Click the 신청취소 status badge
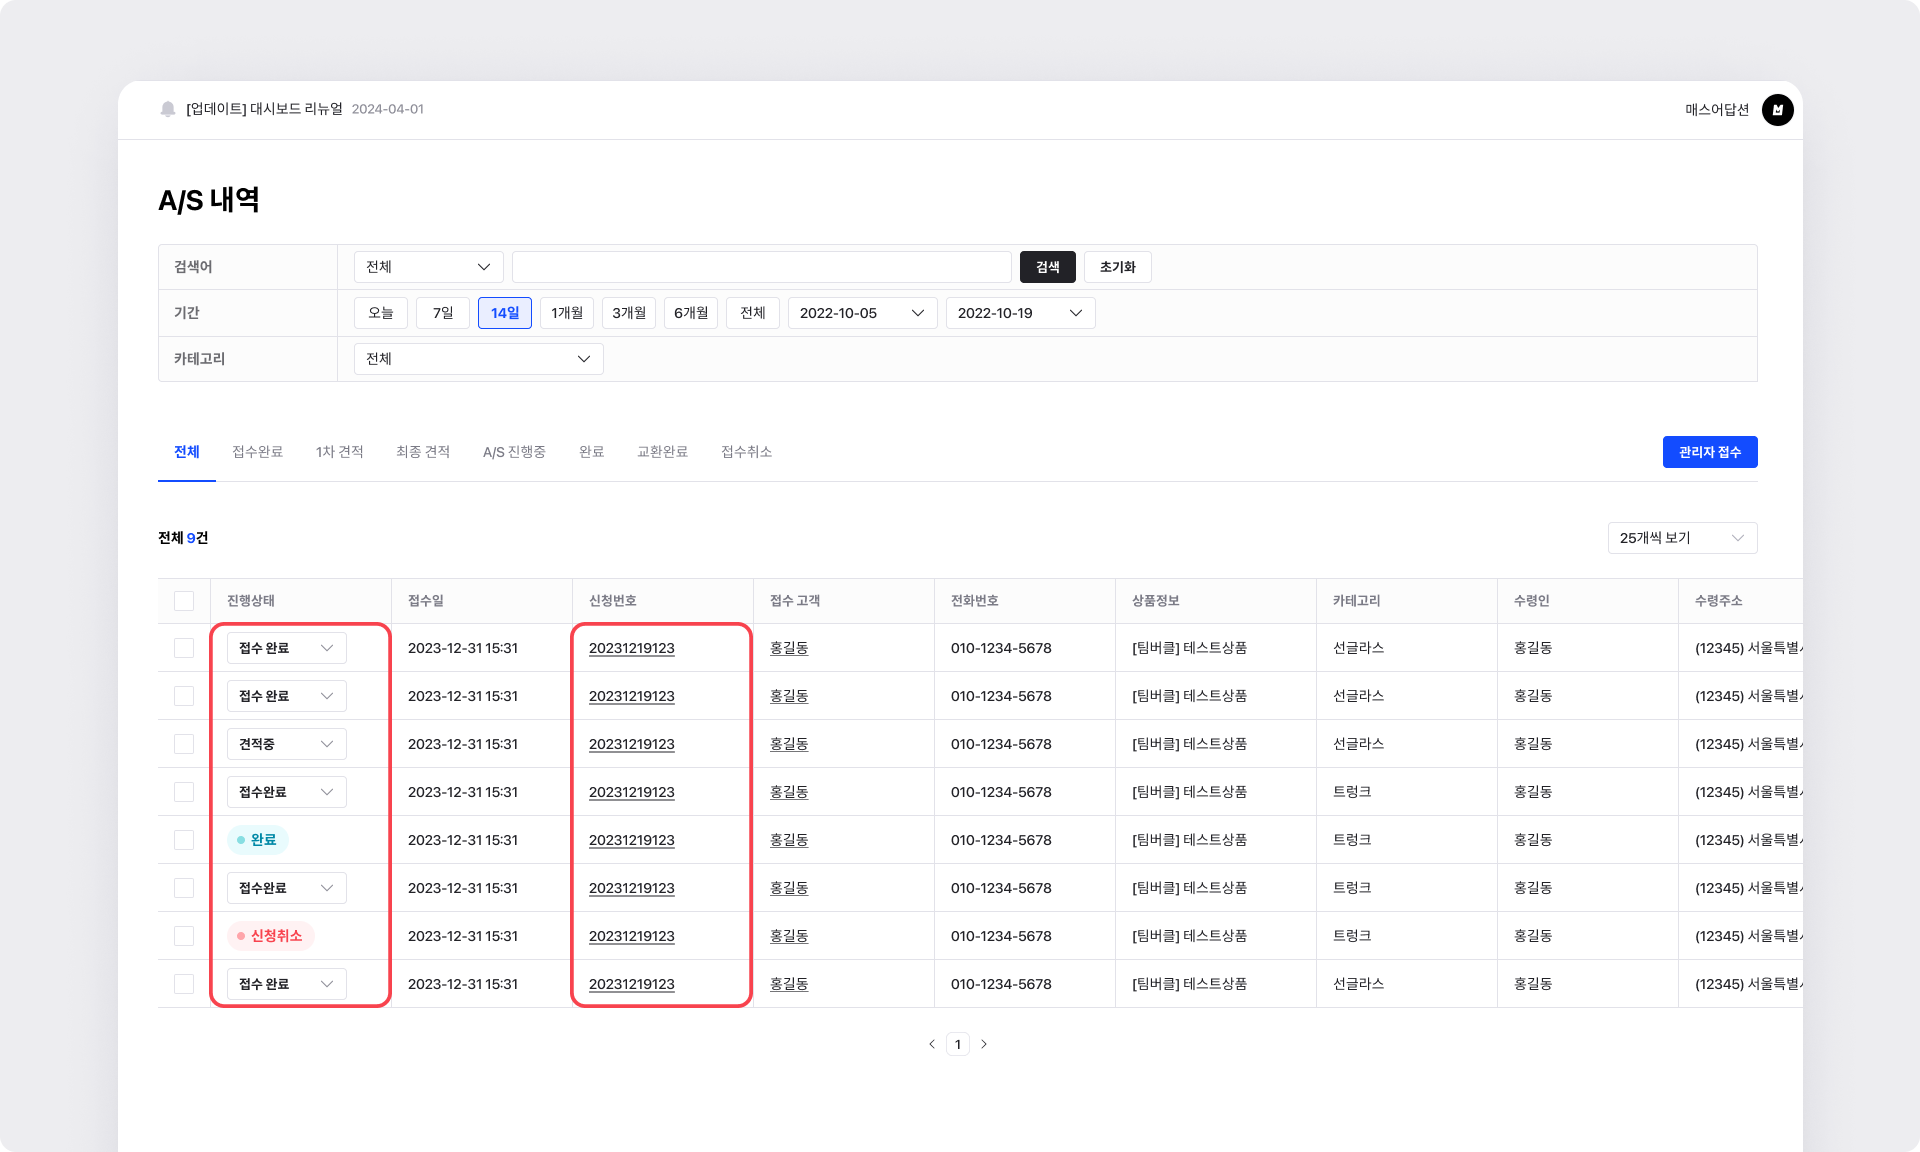This screenshot has height=1152, width=1920. pyautogui.click(x=271, y=936)
